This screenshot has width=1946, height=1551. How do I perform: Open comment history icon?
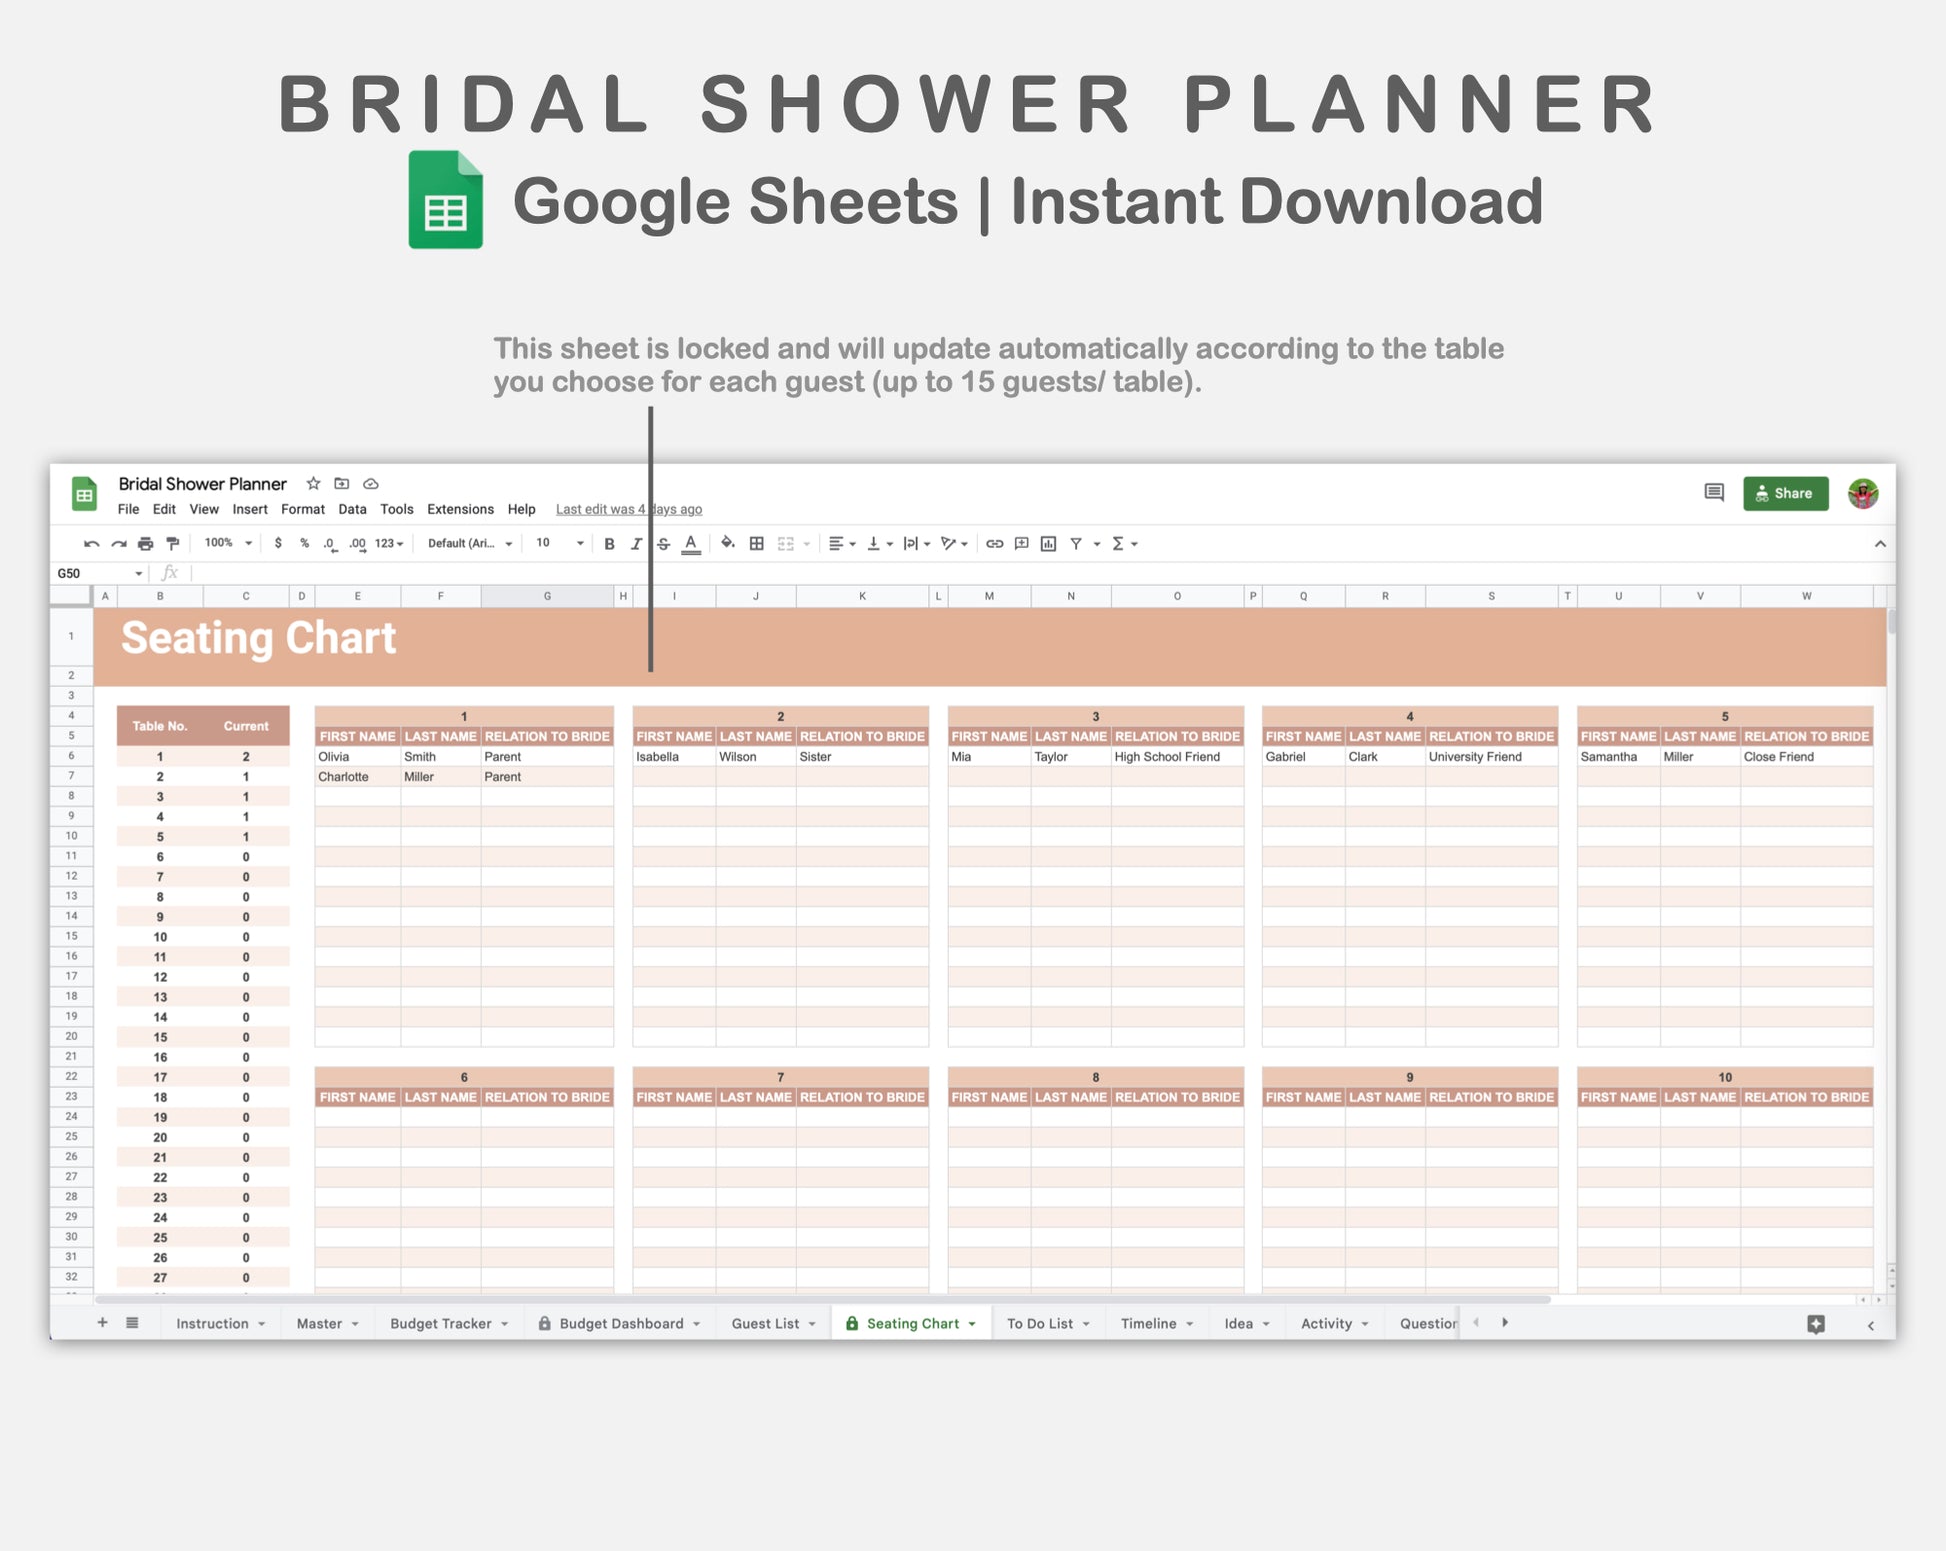tap(1714, 493)
